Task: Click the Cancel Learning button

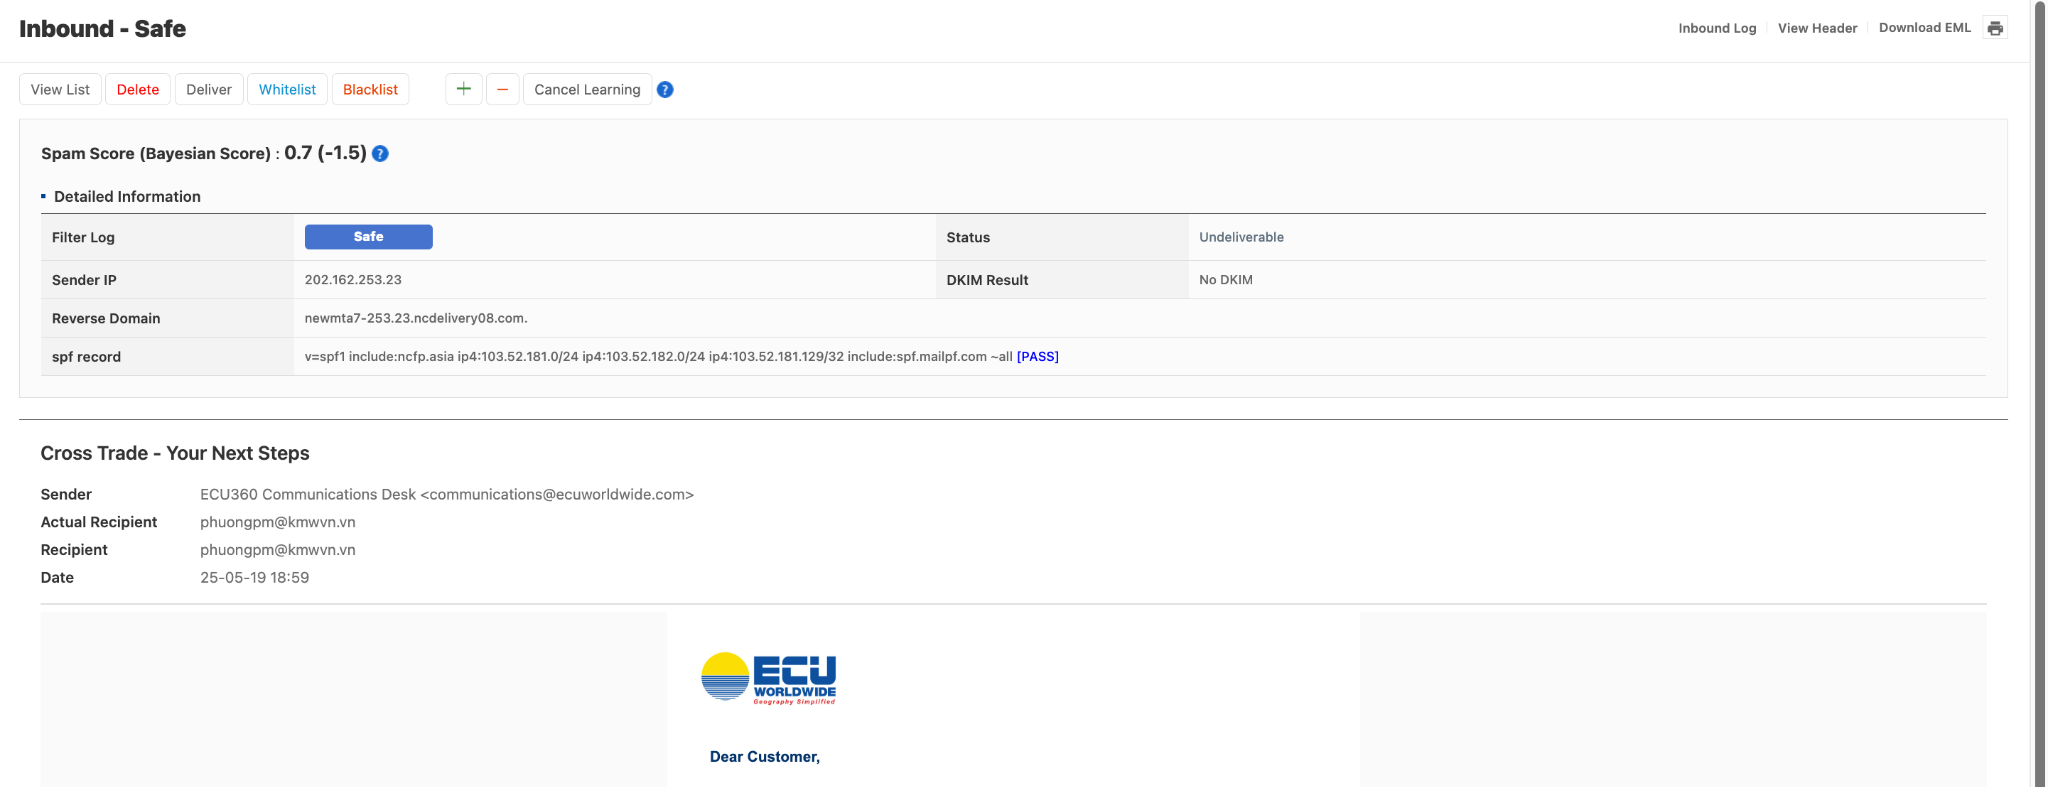Action: (587, 89)
